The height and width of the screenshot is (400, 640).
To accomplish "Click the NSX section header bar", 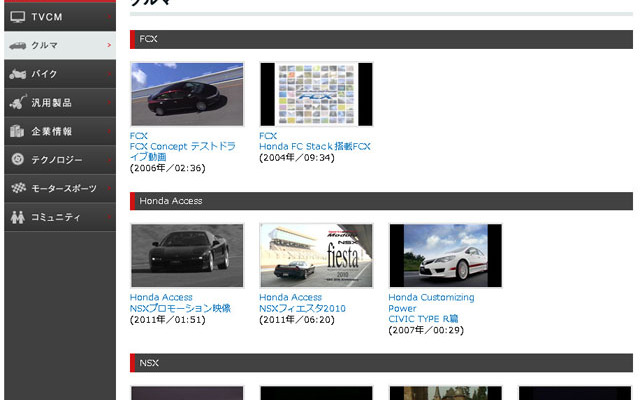I will pos(381,363).
